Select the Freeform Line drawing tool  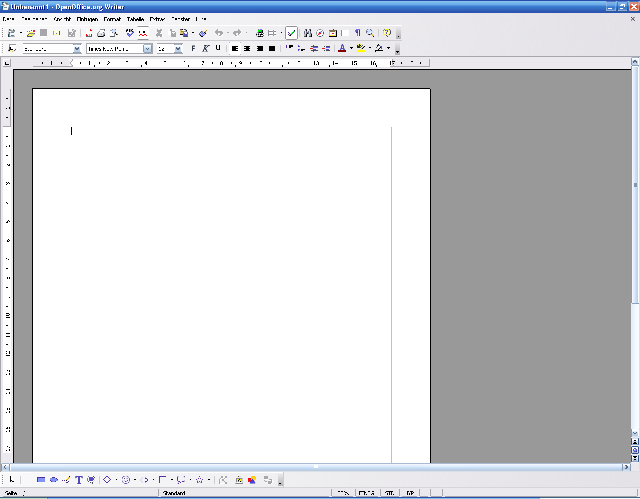click(x=66, y=480)
